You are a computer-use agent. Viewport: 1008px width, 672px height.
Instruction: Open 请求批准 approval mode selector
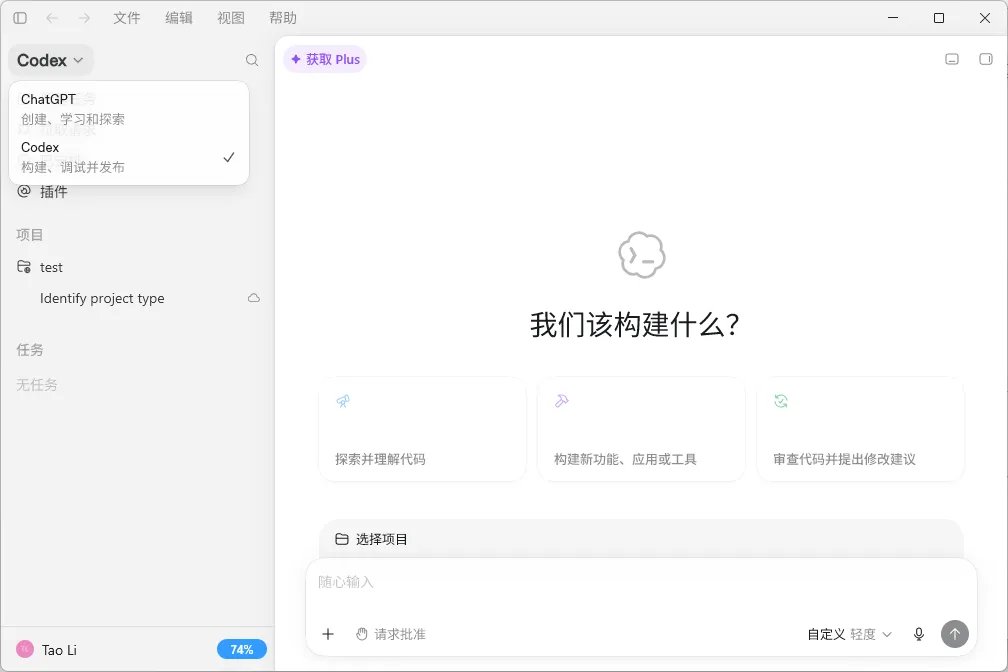tap(391, 634)
